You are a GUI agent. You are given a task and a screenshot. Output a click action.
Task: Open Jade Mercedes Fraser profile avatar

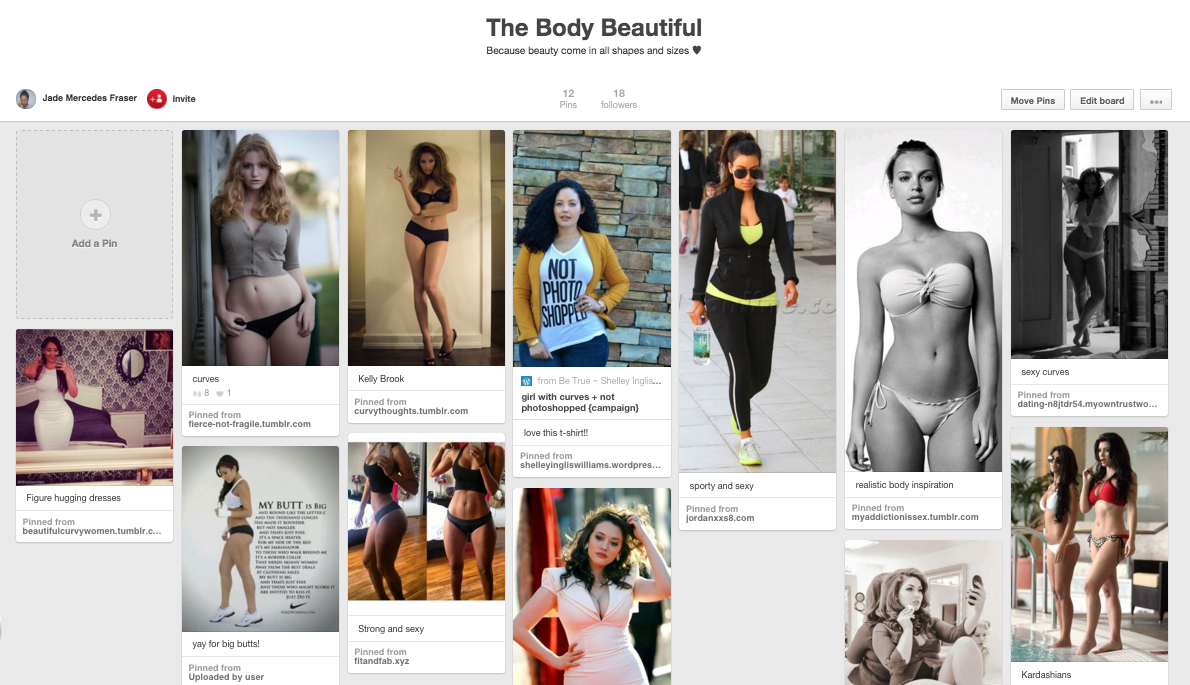pyautogui.click(x=26, y=99)
